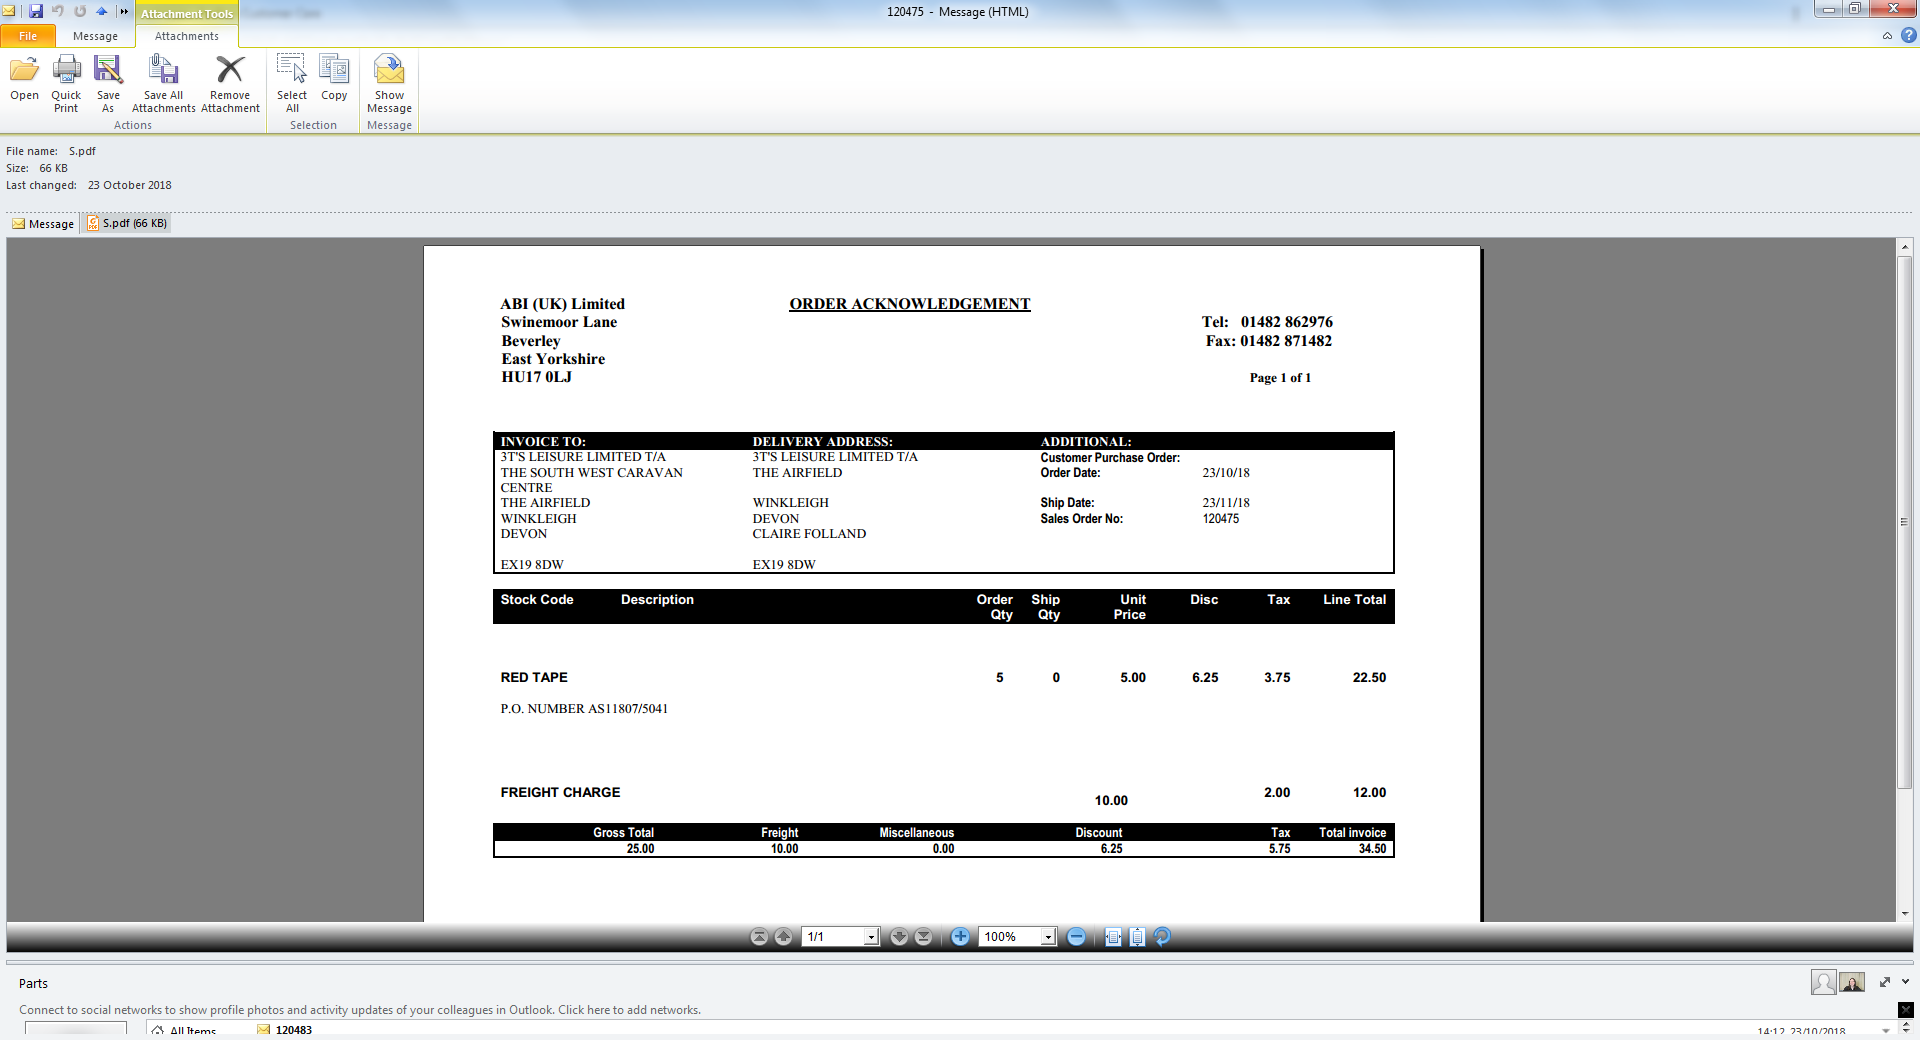Zoom in with the blue plus button
The width and height of the screenshot is (1920, 1040).
[x=960, y=937]
